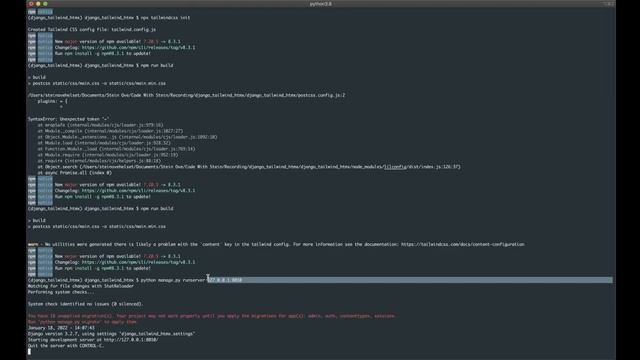Open the http://127.0.0.1:8010/ development server URL
The image size is (640, 360).
click(x=131, y=340)
